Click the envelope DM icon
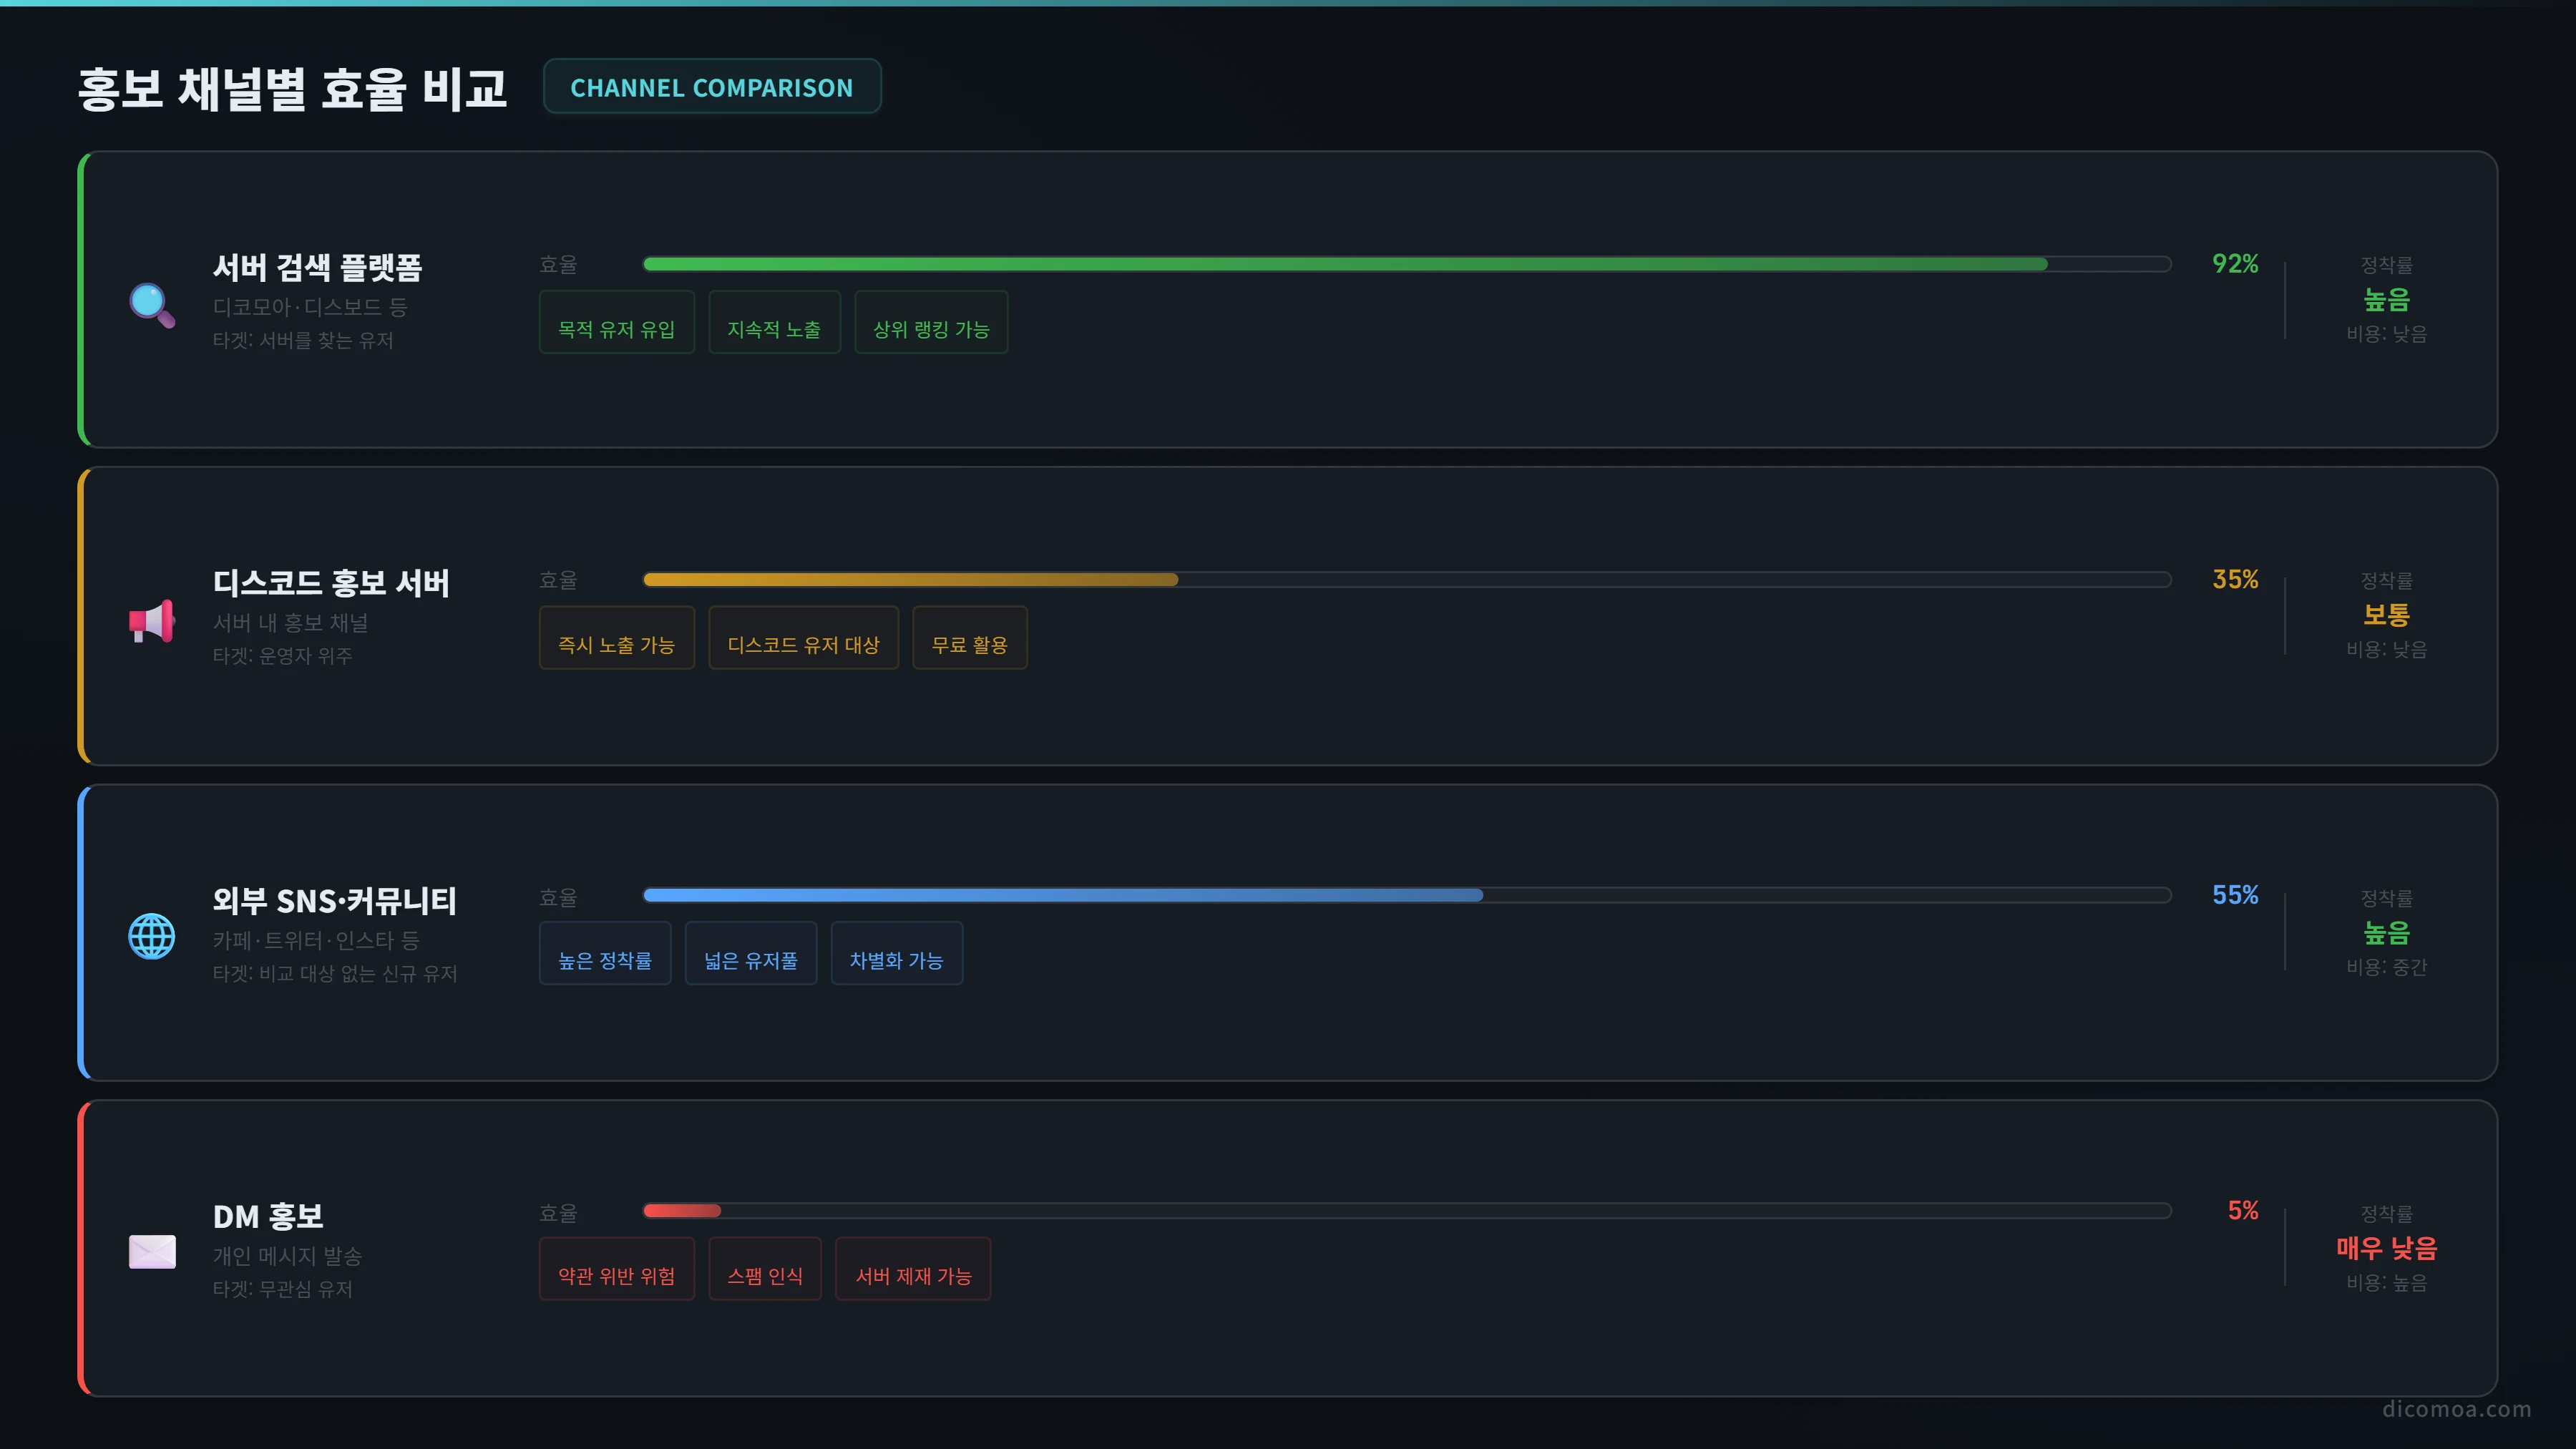2576x1449 pixels. [152, 1252]
